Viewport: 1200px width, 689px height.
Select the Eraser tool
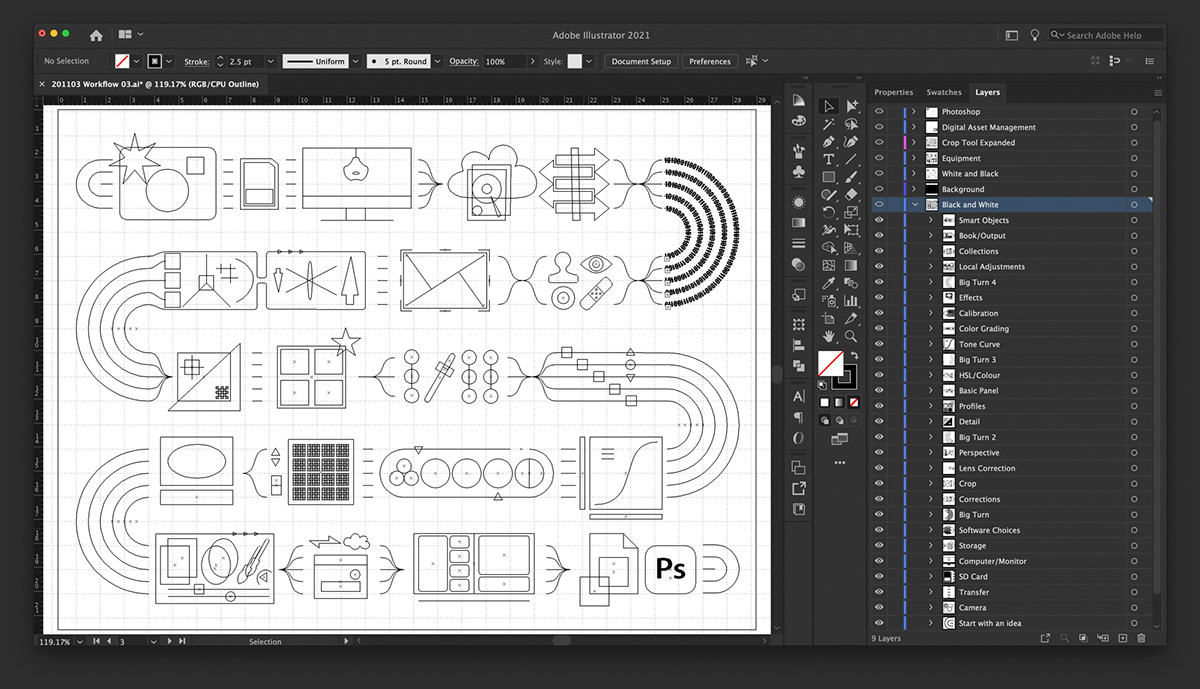pos(851,195)
